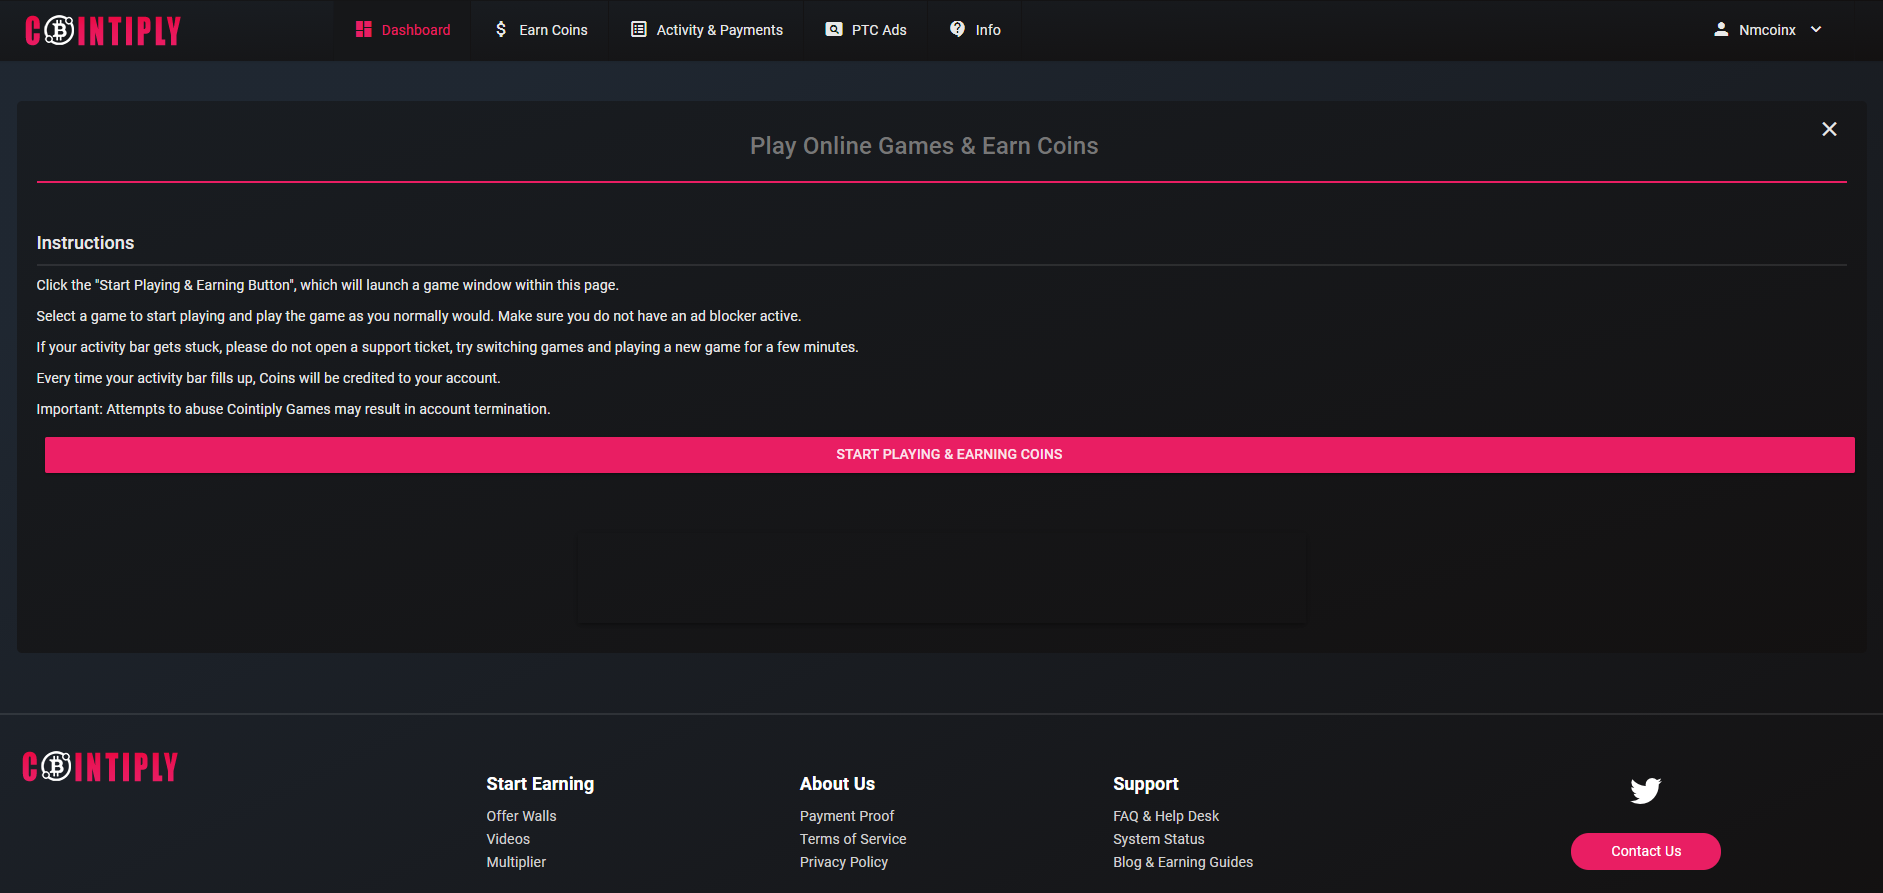1883x893 pixels.
Task: Open the Info menu
Action: pos(975,30)
